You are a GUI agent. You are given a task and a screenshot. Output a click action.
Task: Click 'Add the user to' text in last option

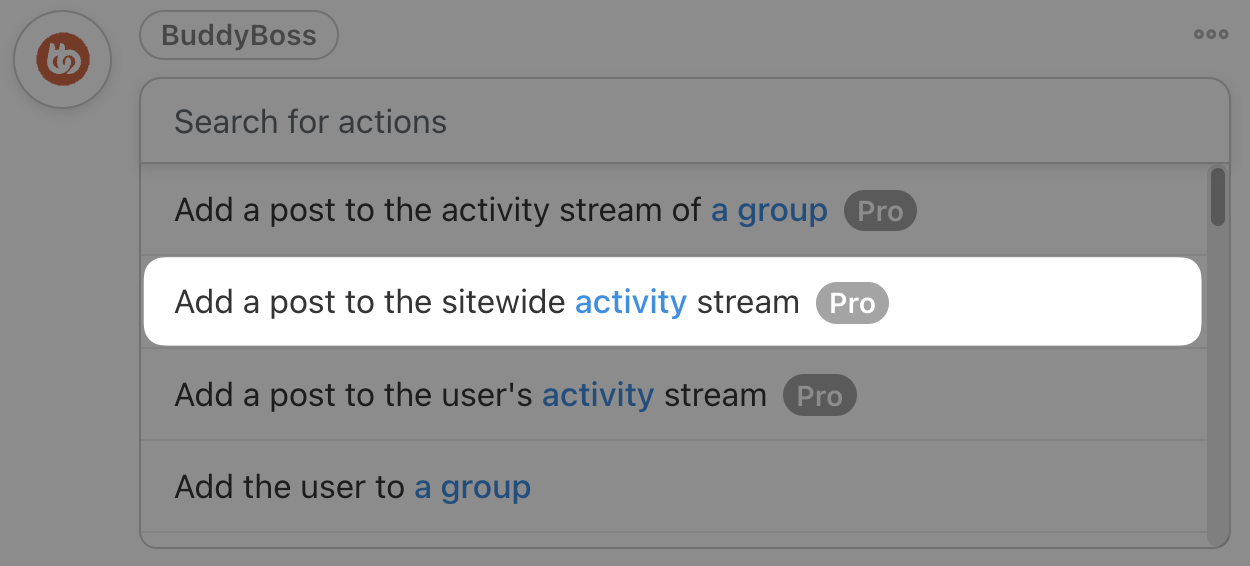290,488
